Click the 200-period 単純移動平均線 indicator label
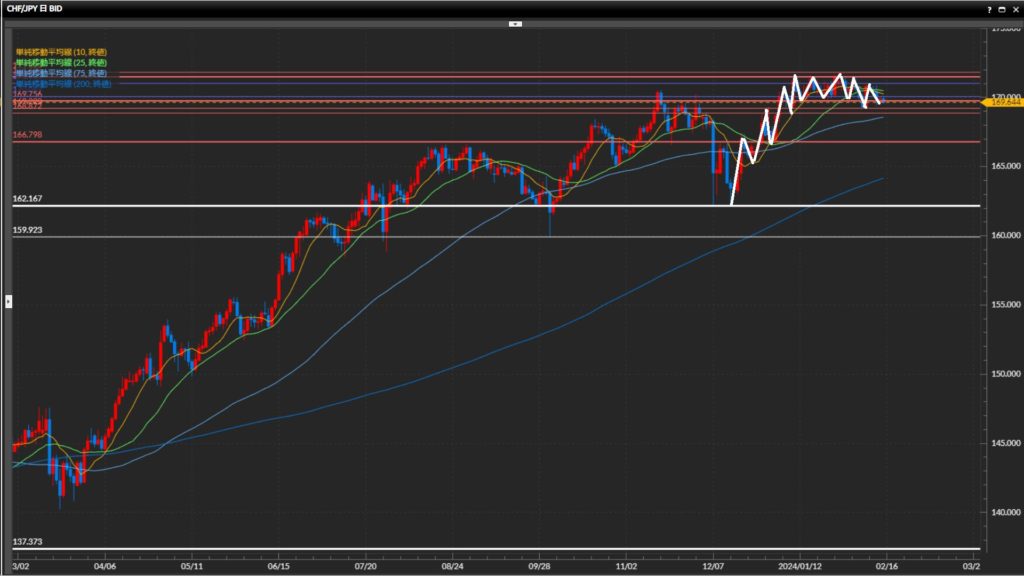The image size is (1024, 576). click(64, 84)
